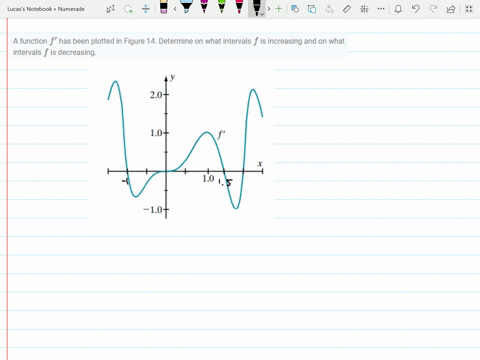The image size is (480, 360).
Task: Select the text/object selection tool
Action: coord(111,9)
